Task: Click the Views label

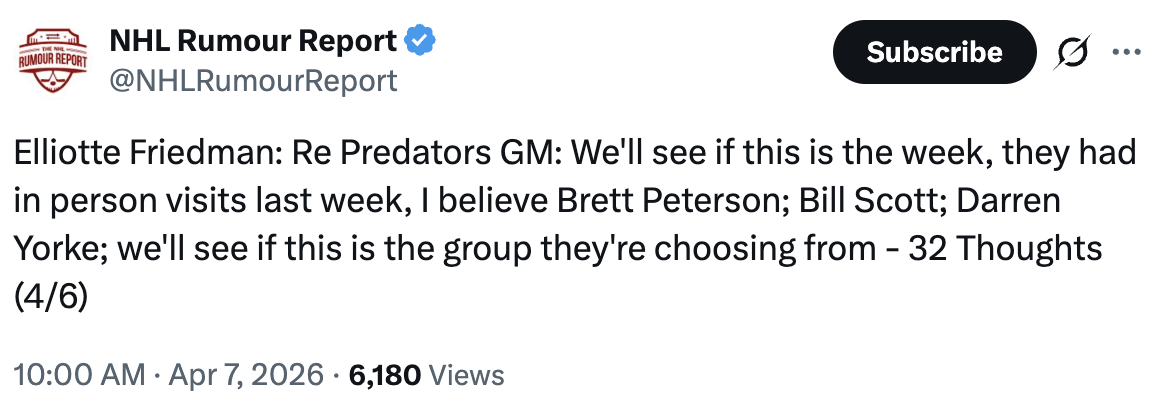Action: coord(466,376)
